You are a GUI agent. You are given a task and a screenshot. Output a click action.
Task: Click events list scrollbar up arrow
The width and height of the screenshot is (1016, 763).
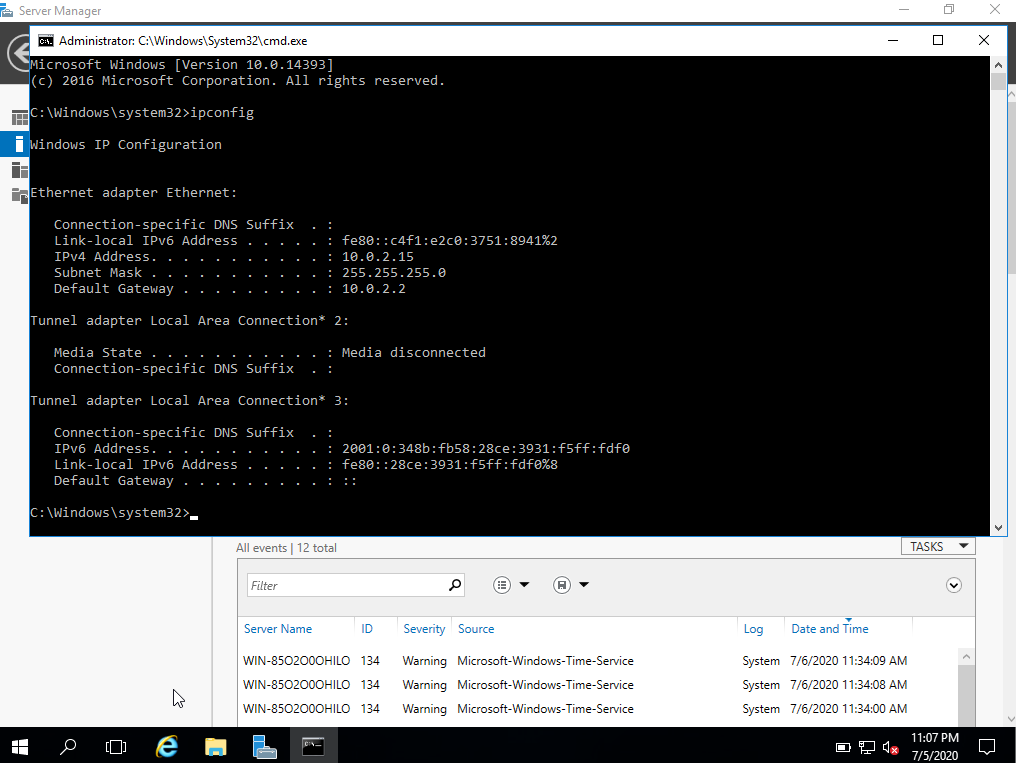point(966,657)
